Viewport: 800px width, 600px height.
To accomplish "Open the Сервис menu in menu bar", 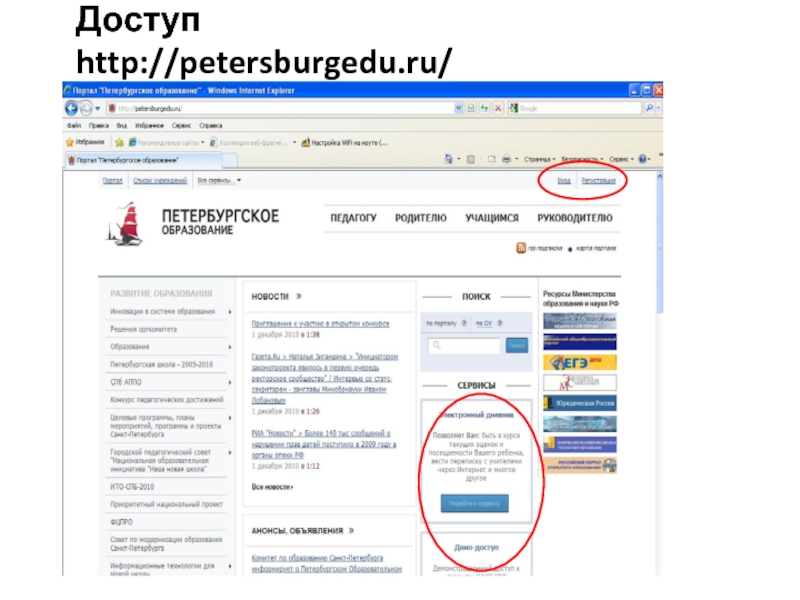I will click(x=181, y=126).
